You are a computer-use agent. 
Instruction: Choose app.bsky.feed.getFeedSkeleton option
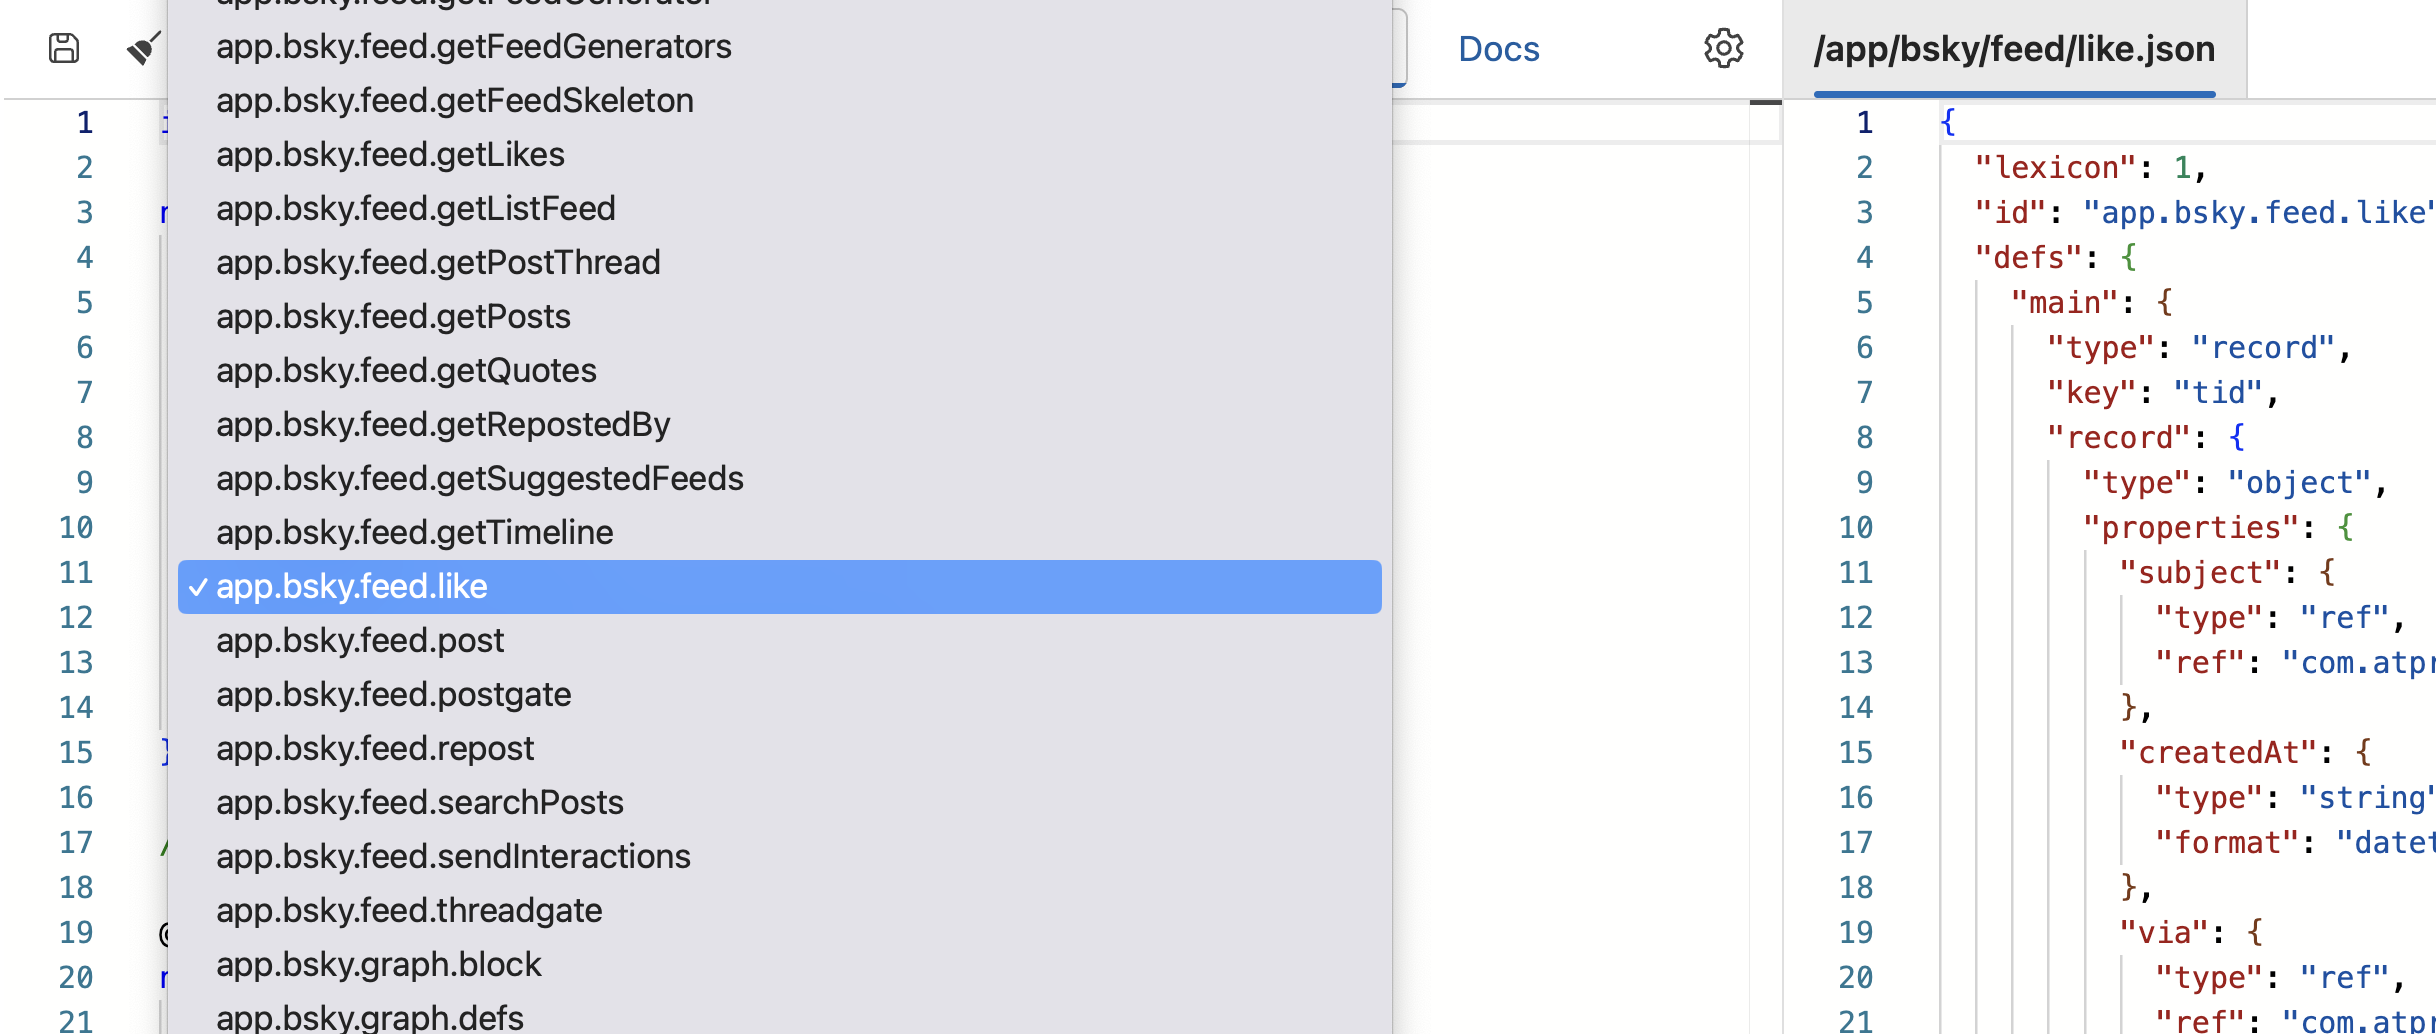click(x=455, y=101)
